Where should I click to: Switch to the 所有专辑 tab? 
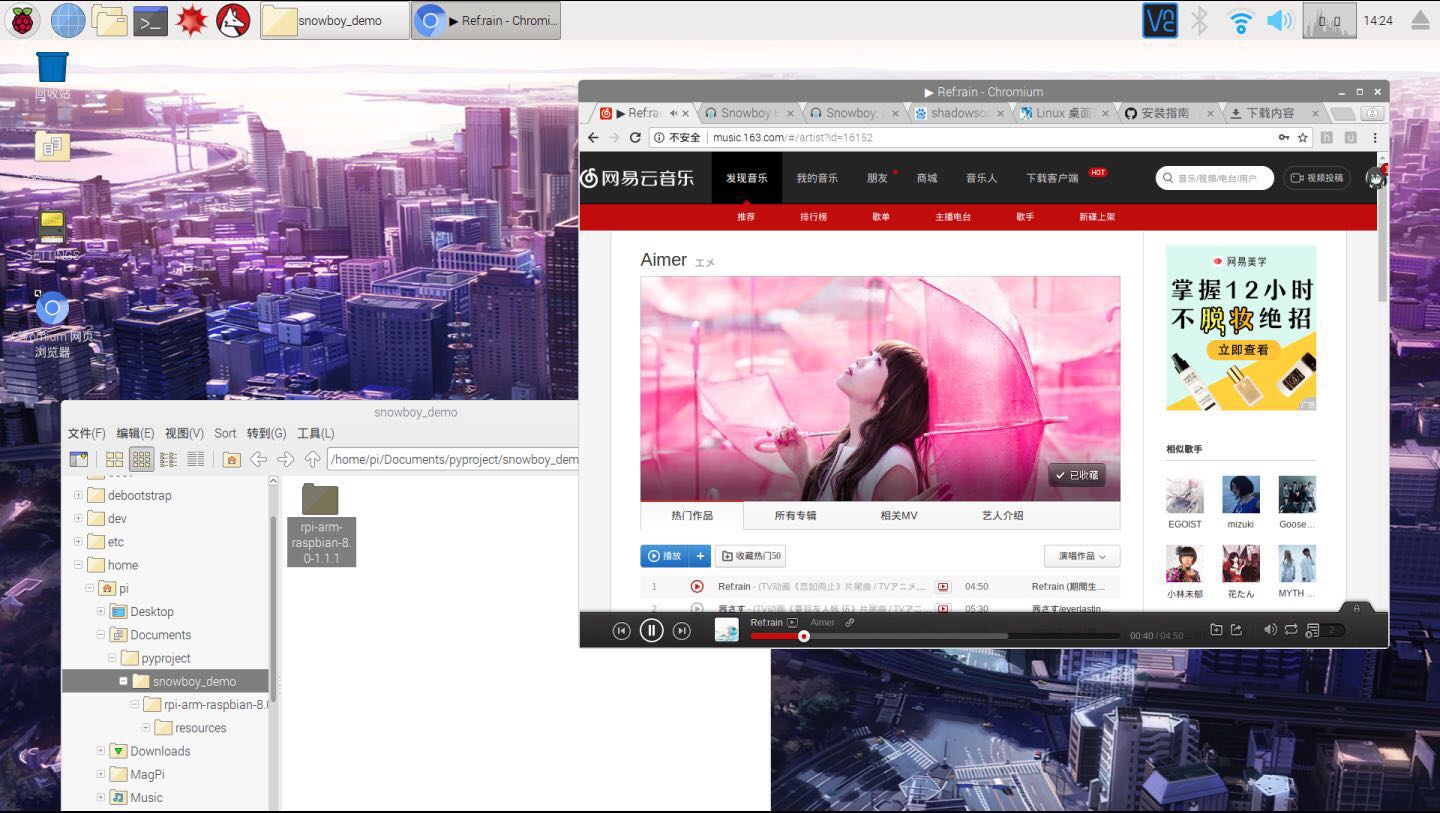(x=795, y=515)
